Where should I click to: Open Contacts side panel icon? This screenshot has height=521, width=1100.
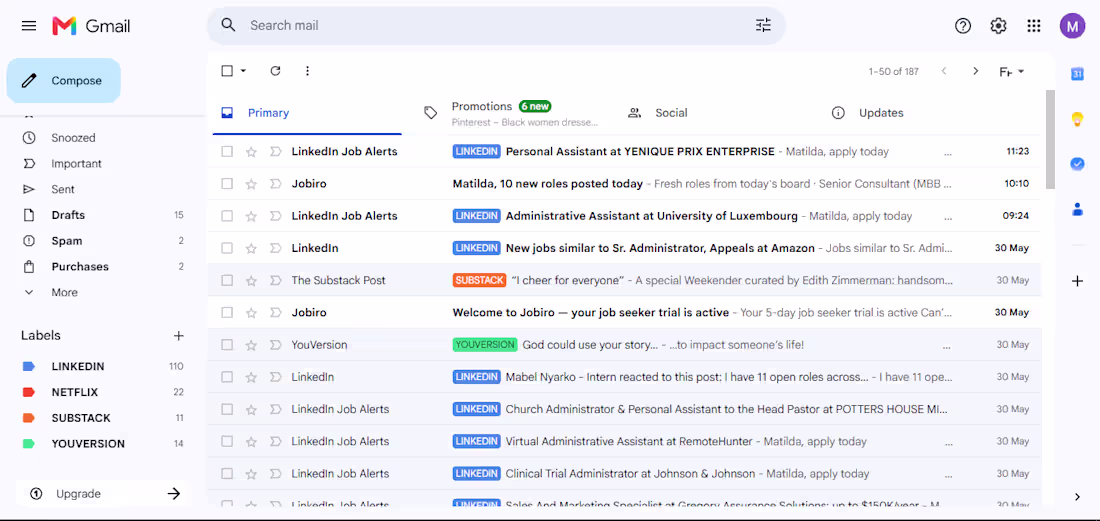coord(1078,209)
